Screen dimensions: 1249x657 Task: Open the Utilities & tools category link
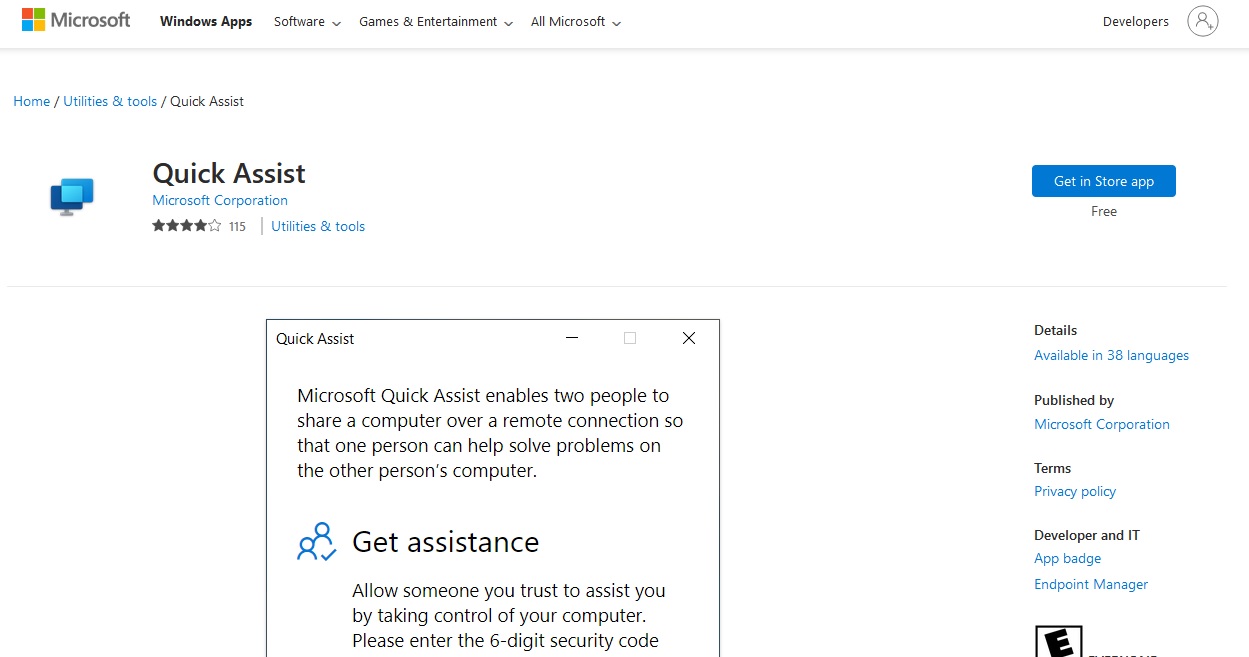(318, 226)
